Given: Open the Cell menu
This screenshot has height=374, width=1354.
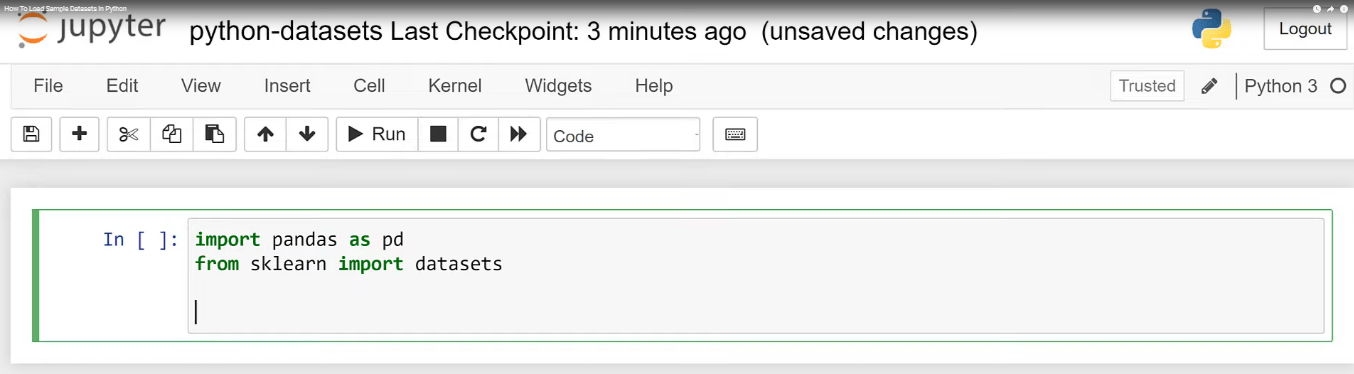Looking at the screenshot, I should [369, 86].
